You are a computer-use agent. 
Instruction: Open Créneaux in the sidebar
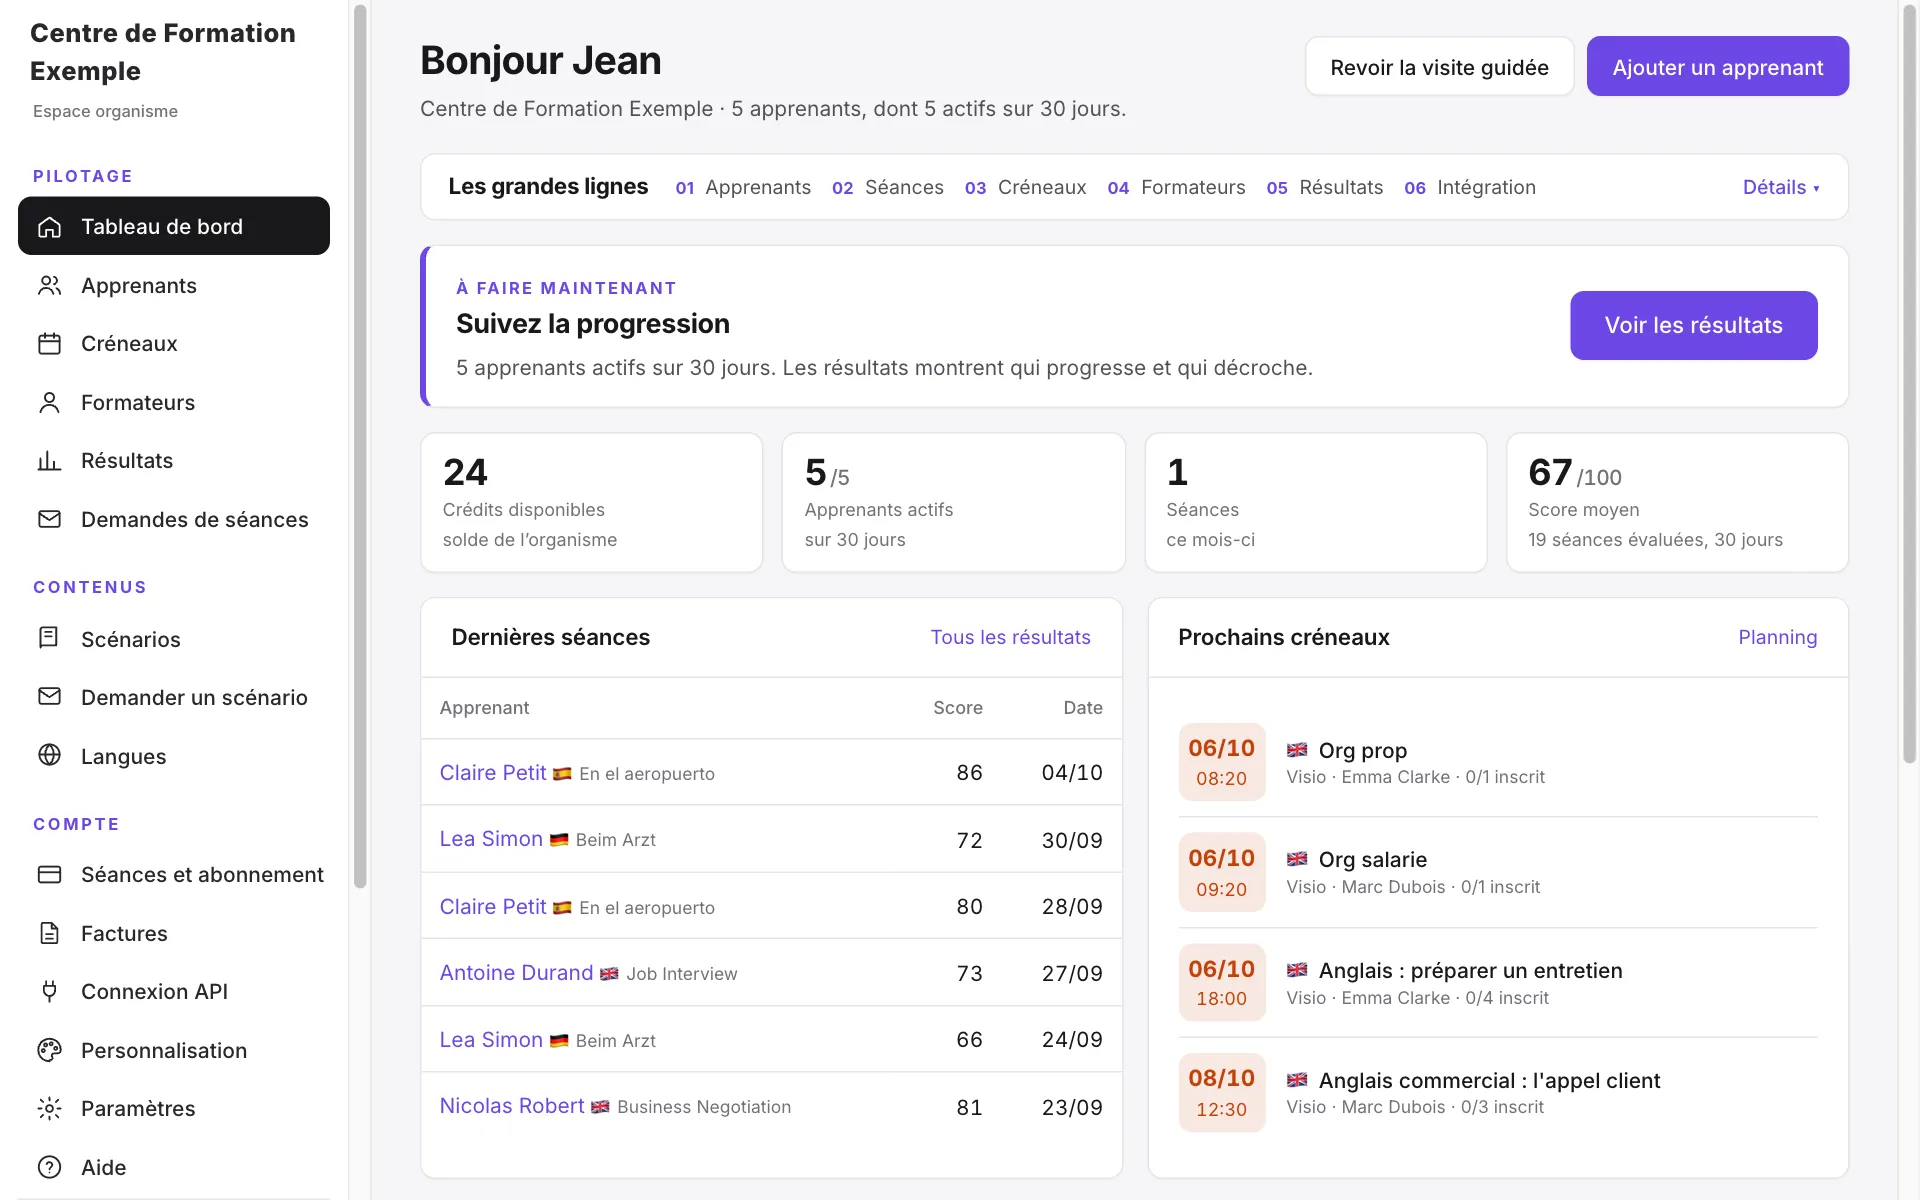[174, 344]
